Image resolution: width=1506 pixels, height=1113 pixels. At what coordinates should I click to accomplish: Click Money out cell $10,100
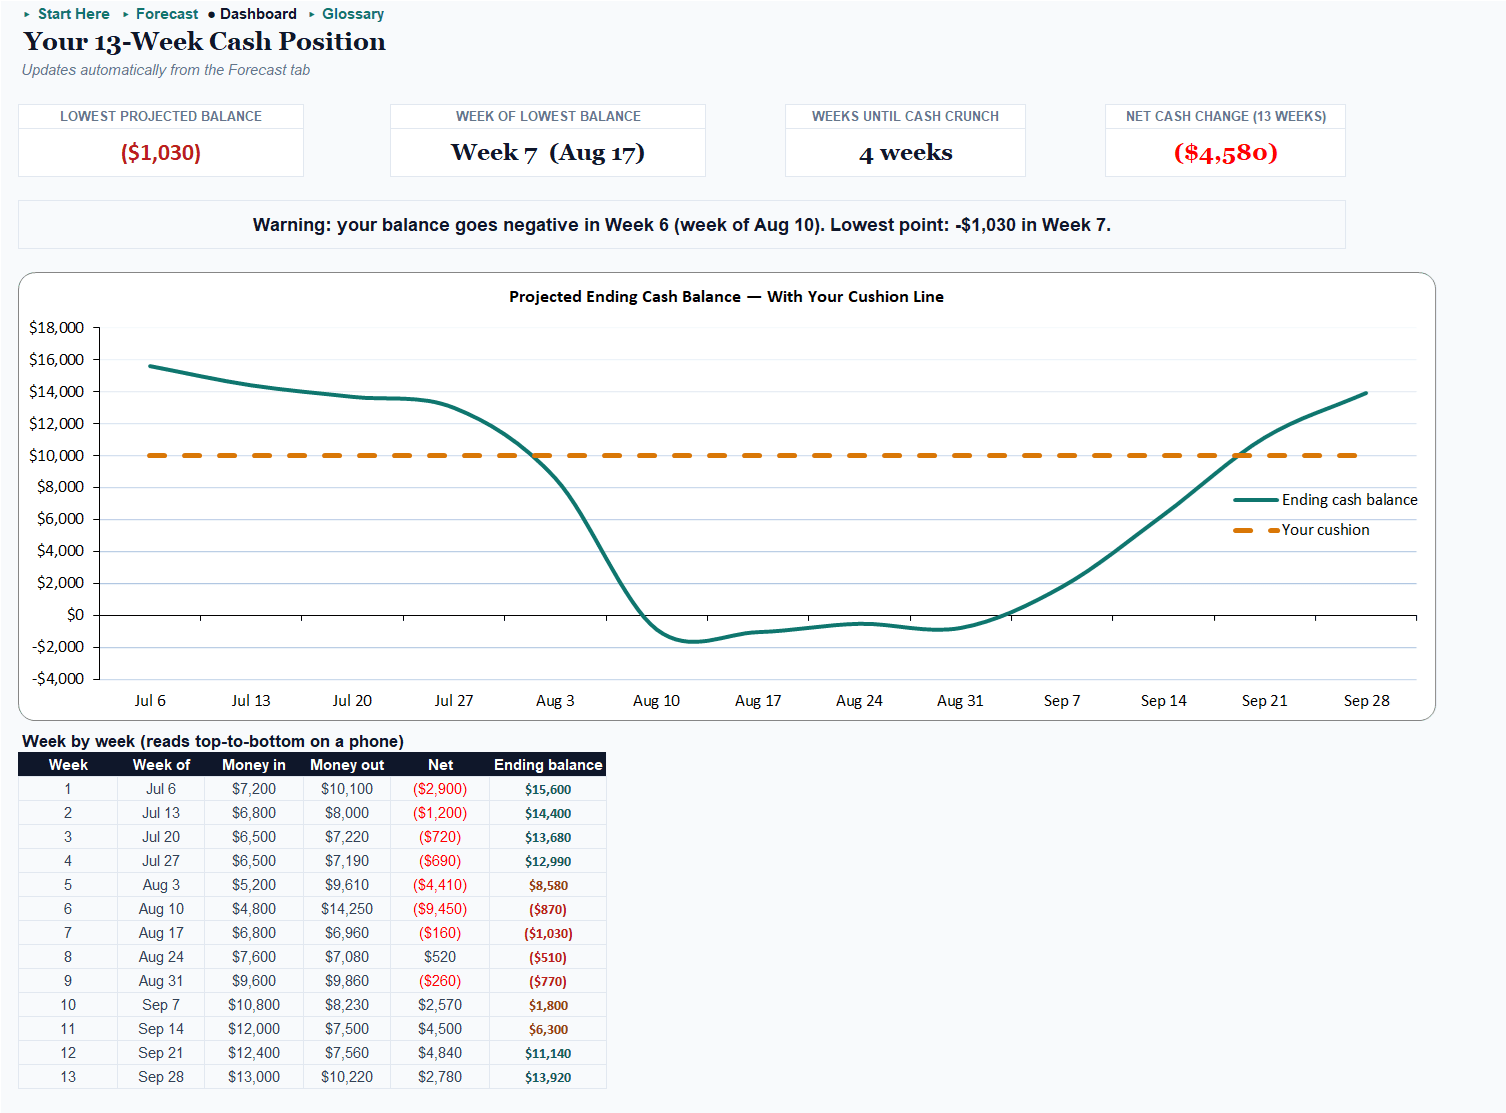(x=347, y=789)
